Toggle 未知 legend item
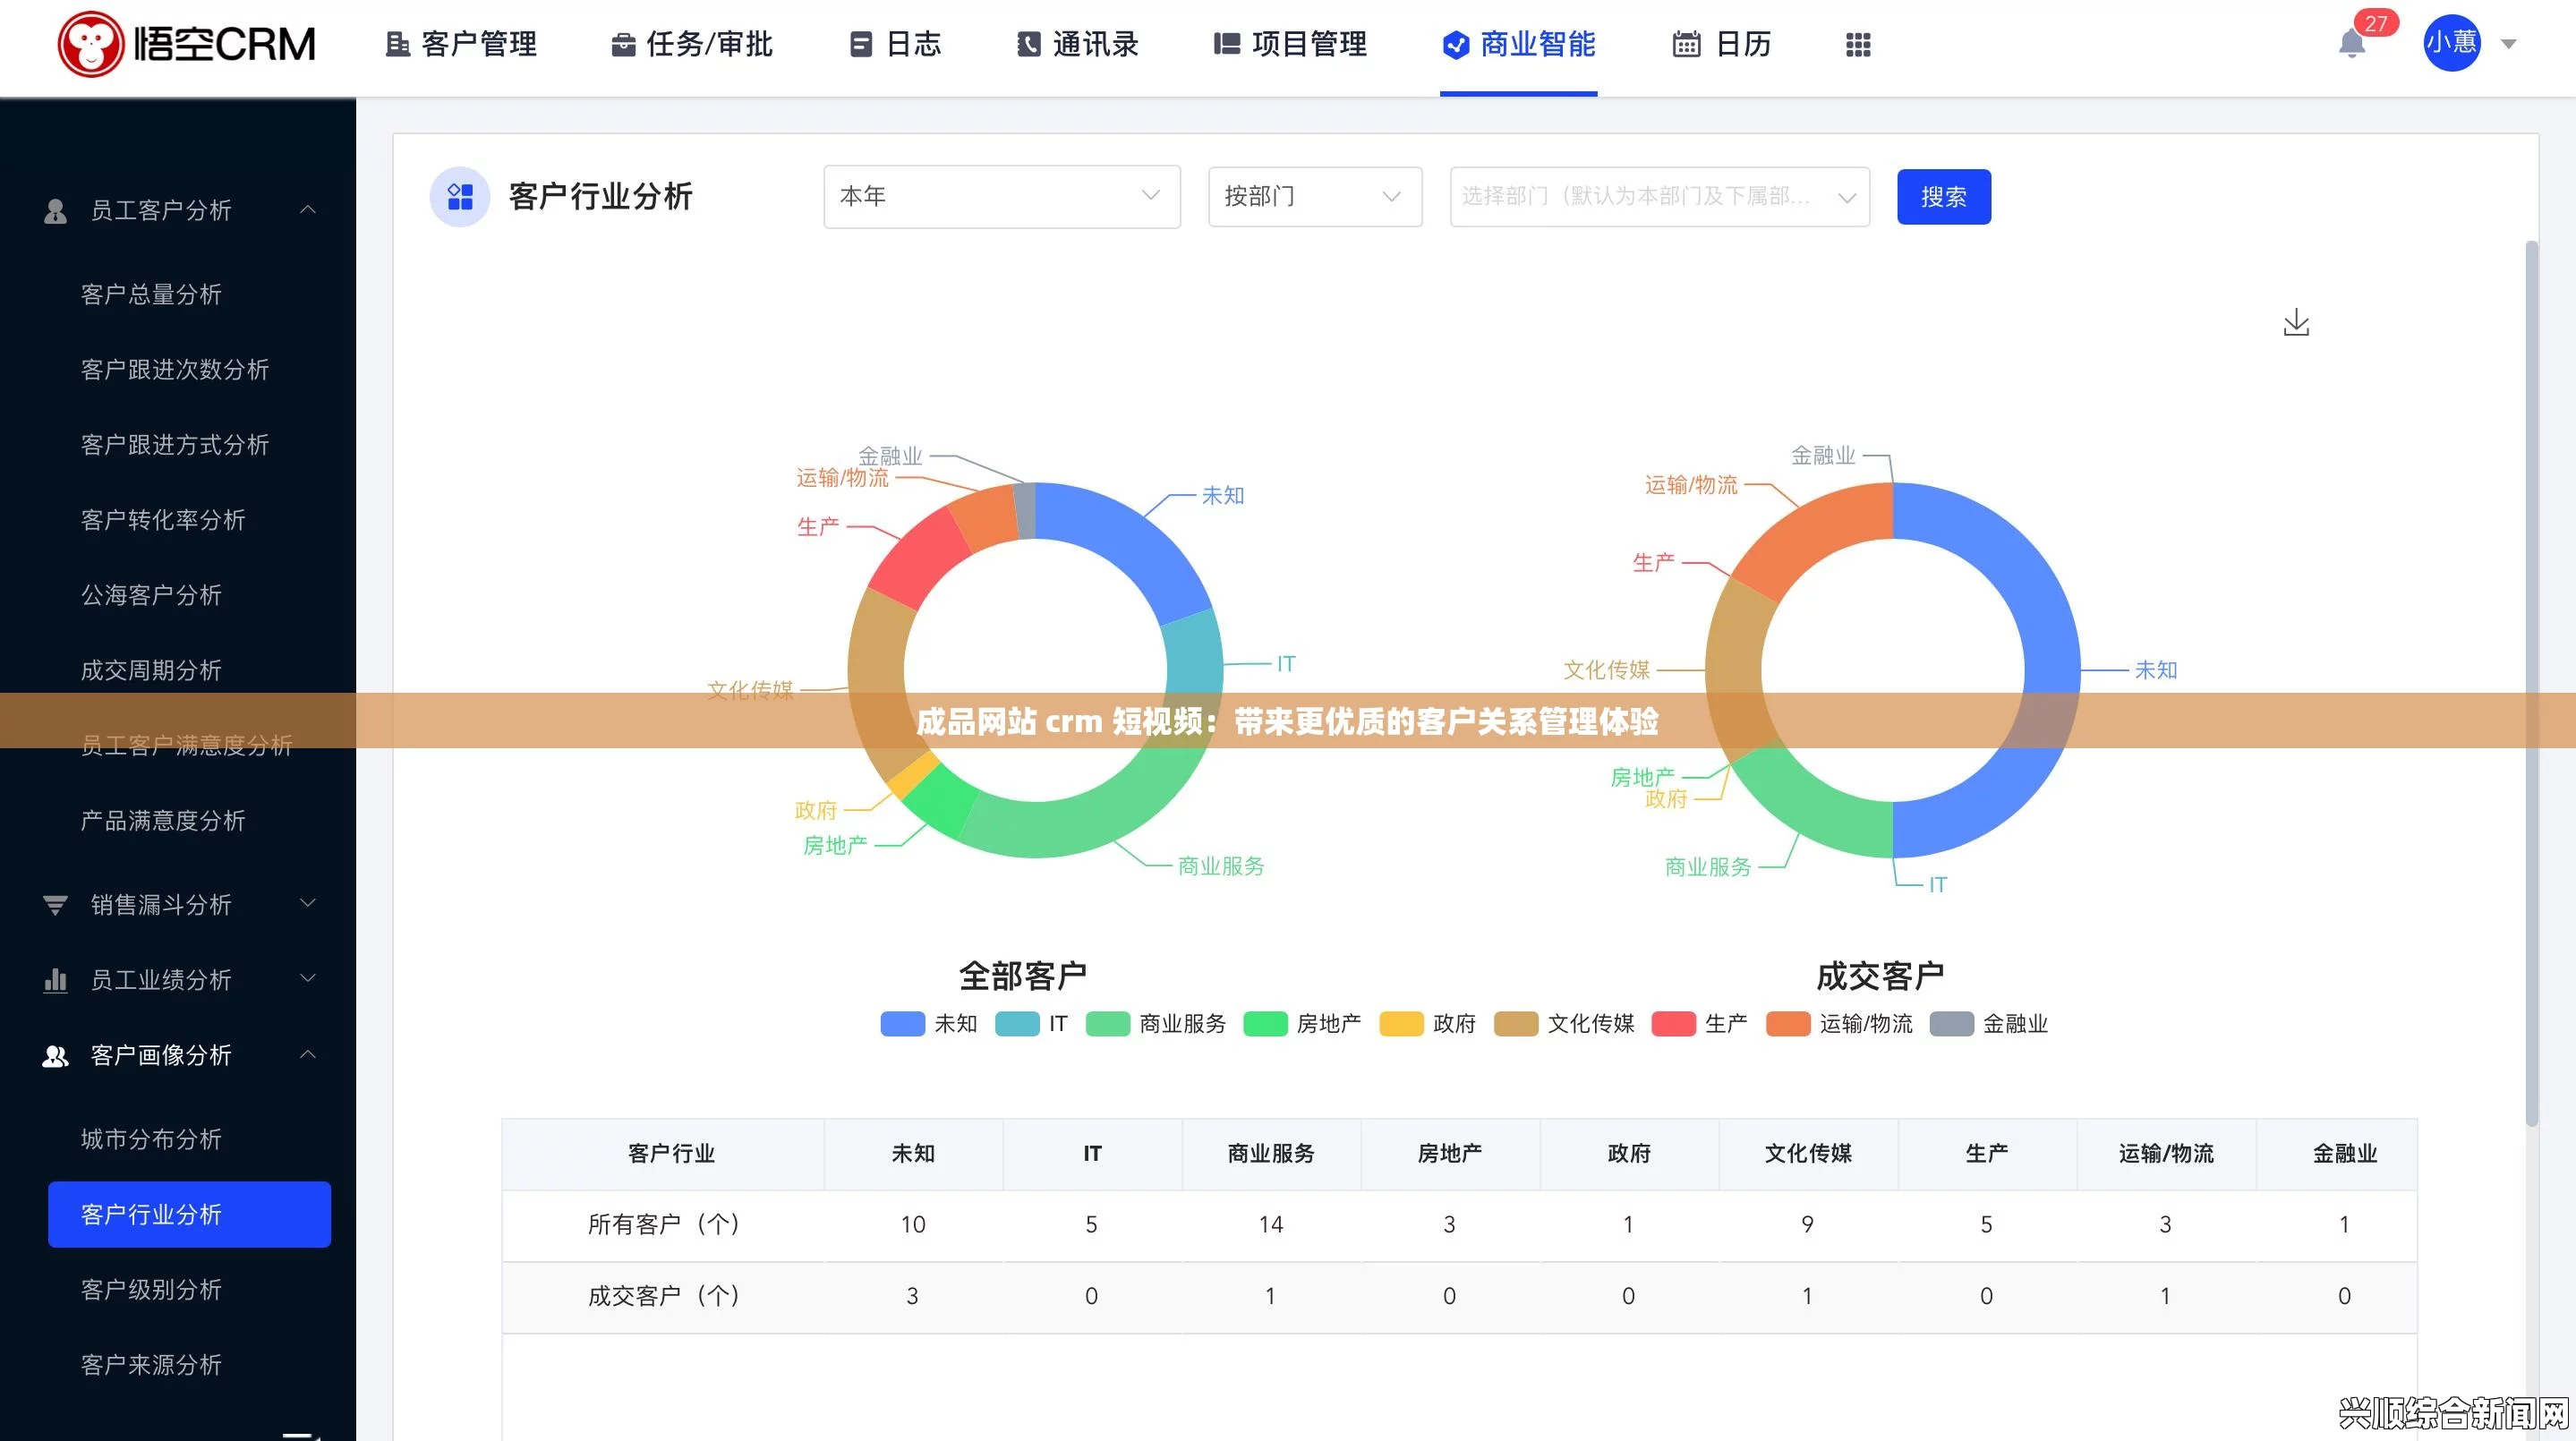This screenshot has height=1441, width=2576. pos(928,1024)
